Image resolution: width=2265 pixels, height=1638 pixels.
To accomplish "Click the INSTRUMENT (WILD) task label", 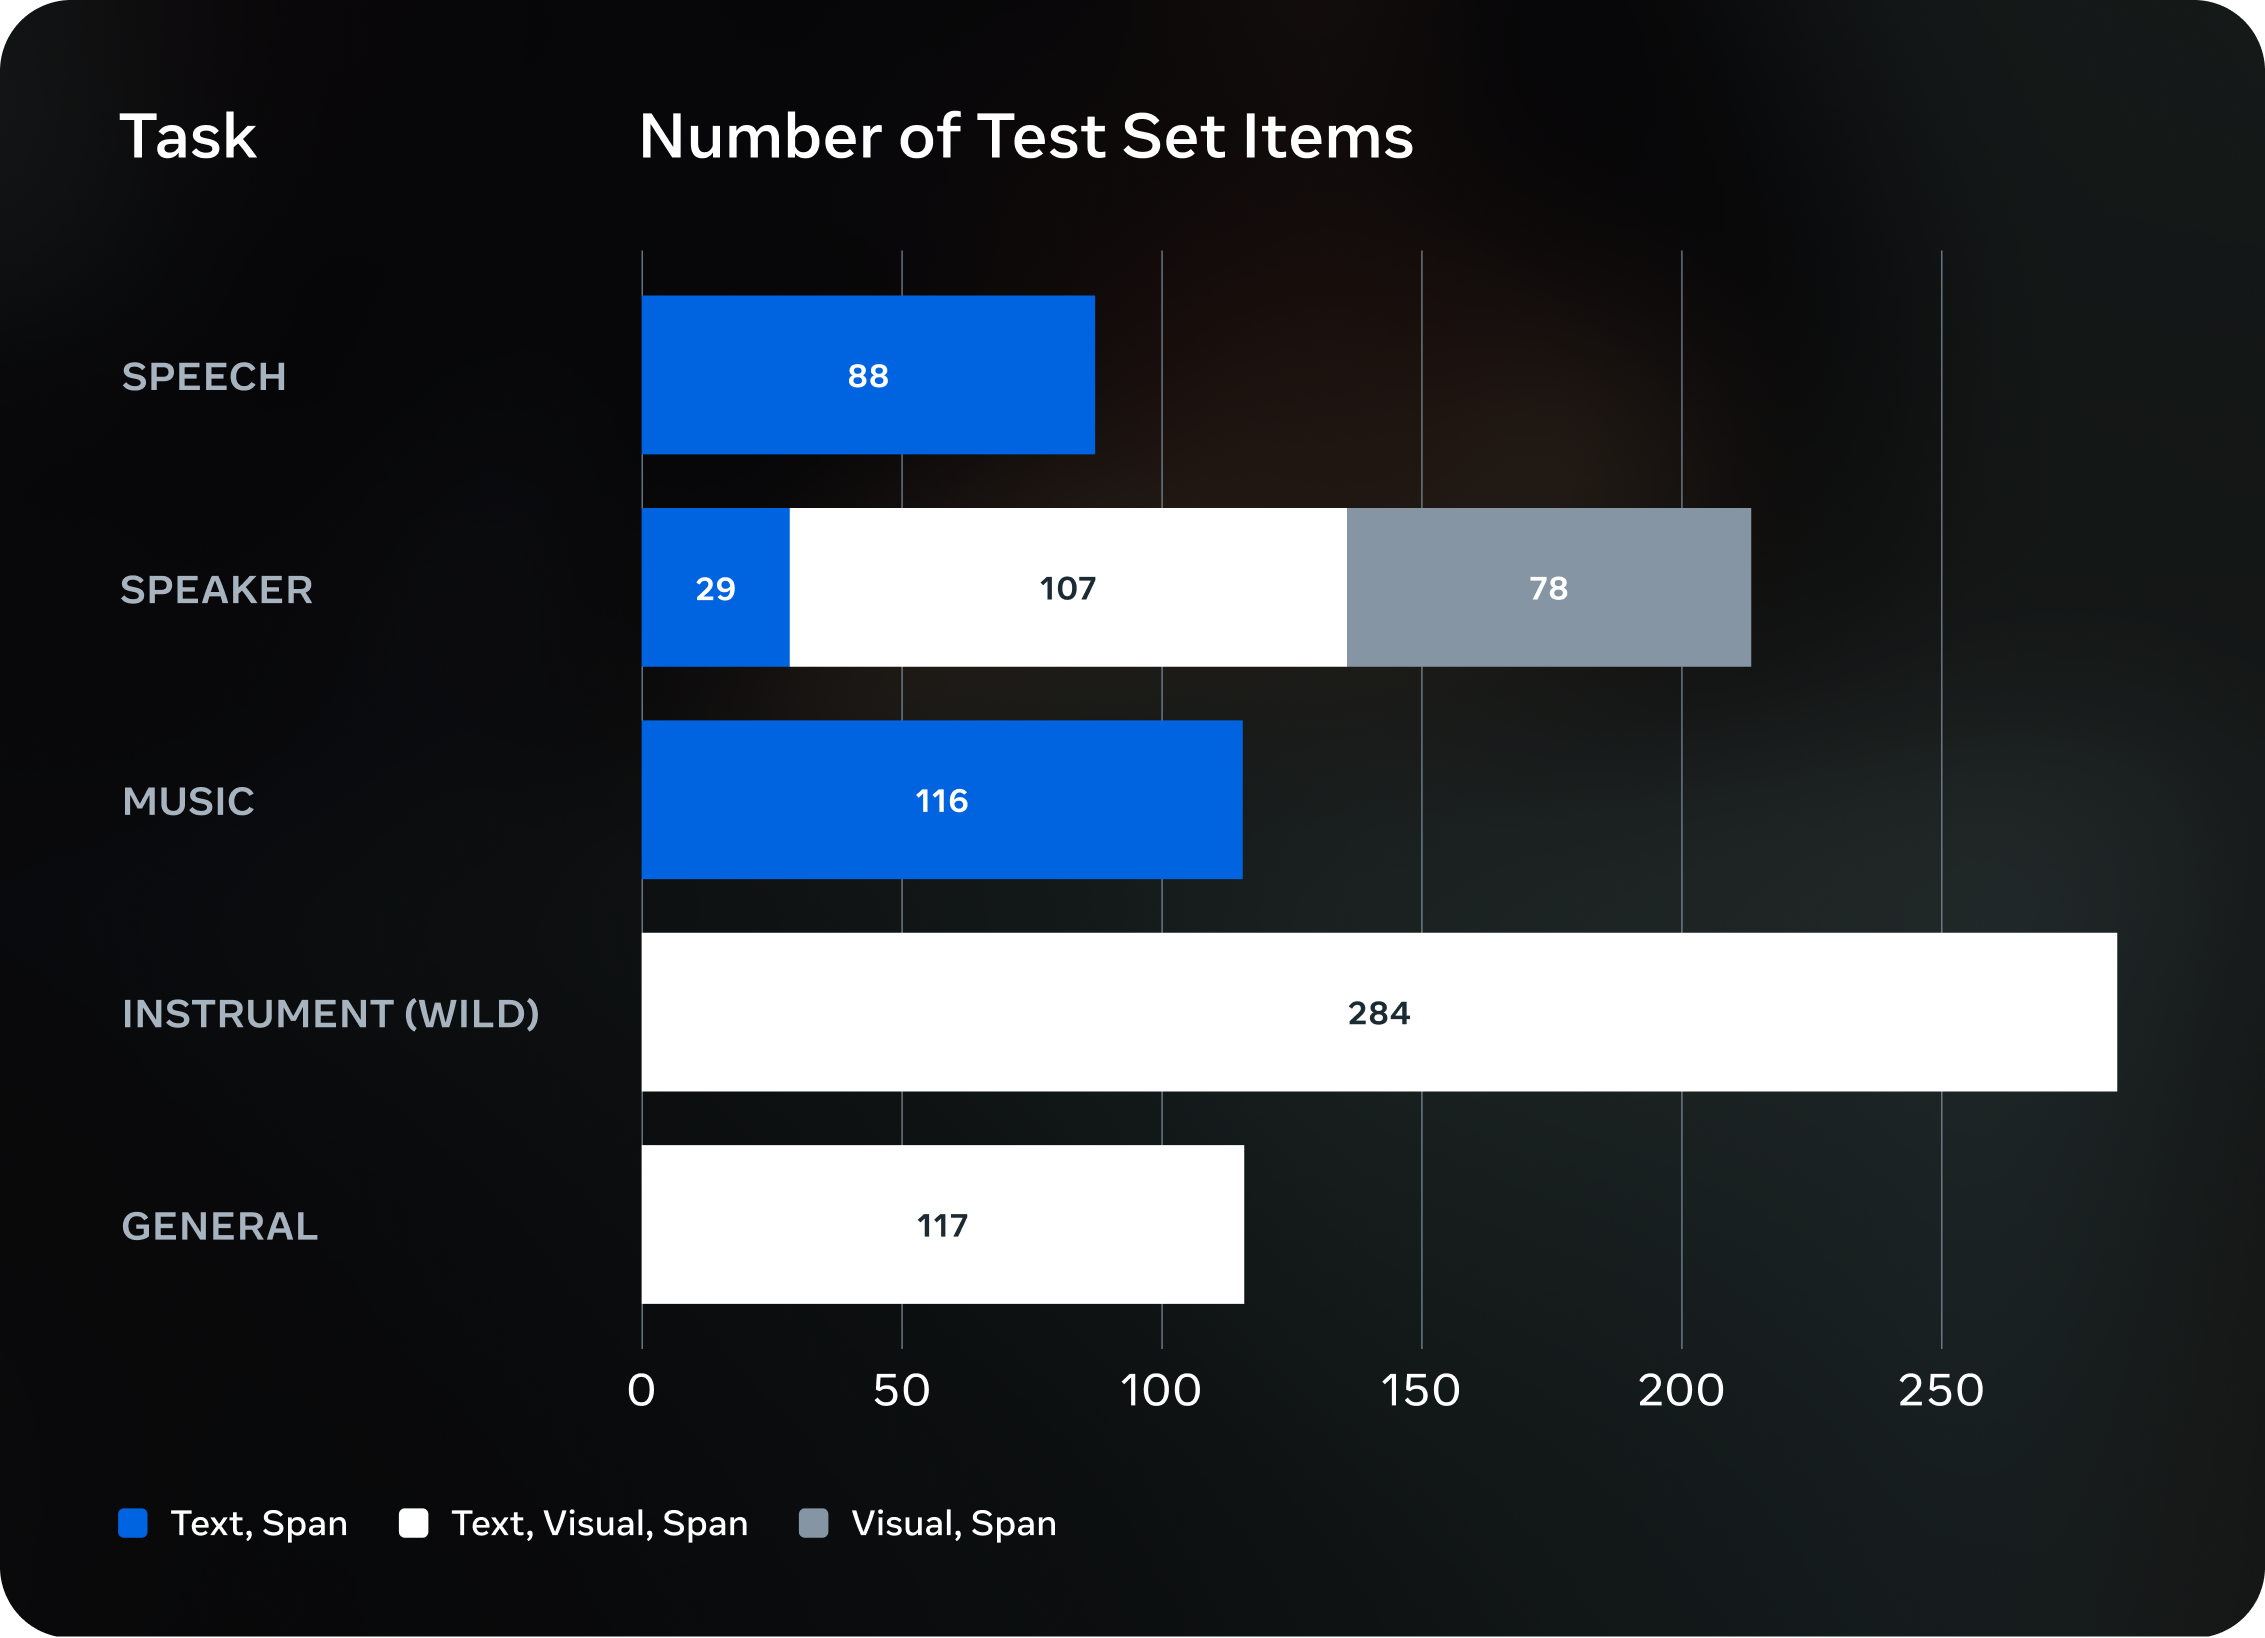I will (330, 1014).
